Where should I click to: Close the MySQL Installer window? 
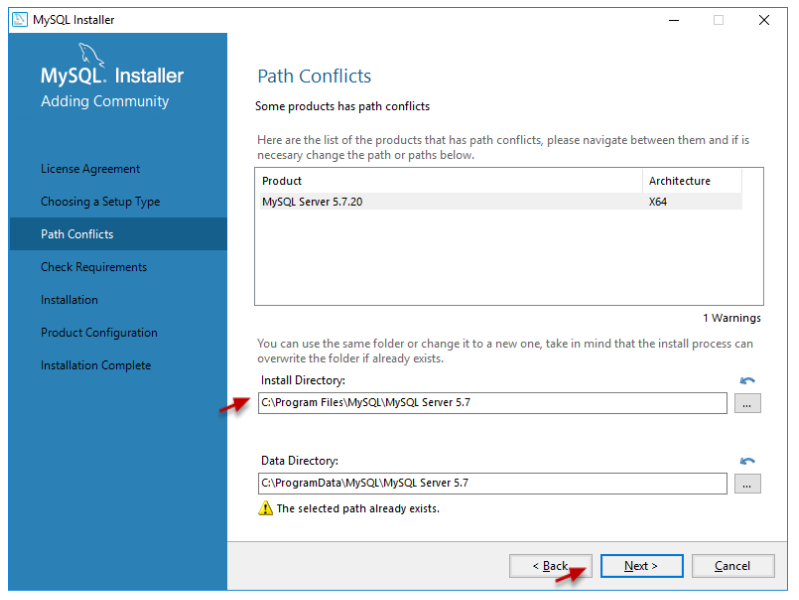(x=764, y=20)
